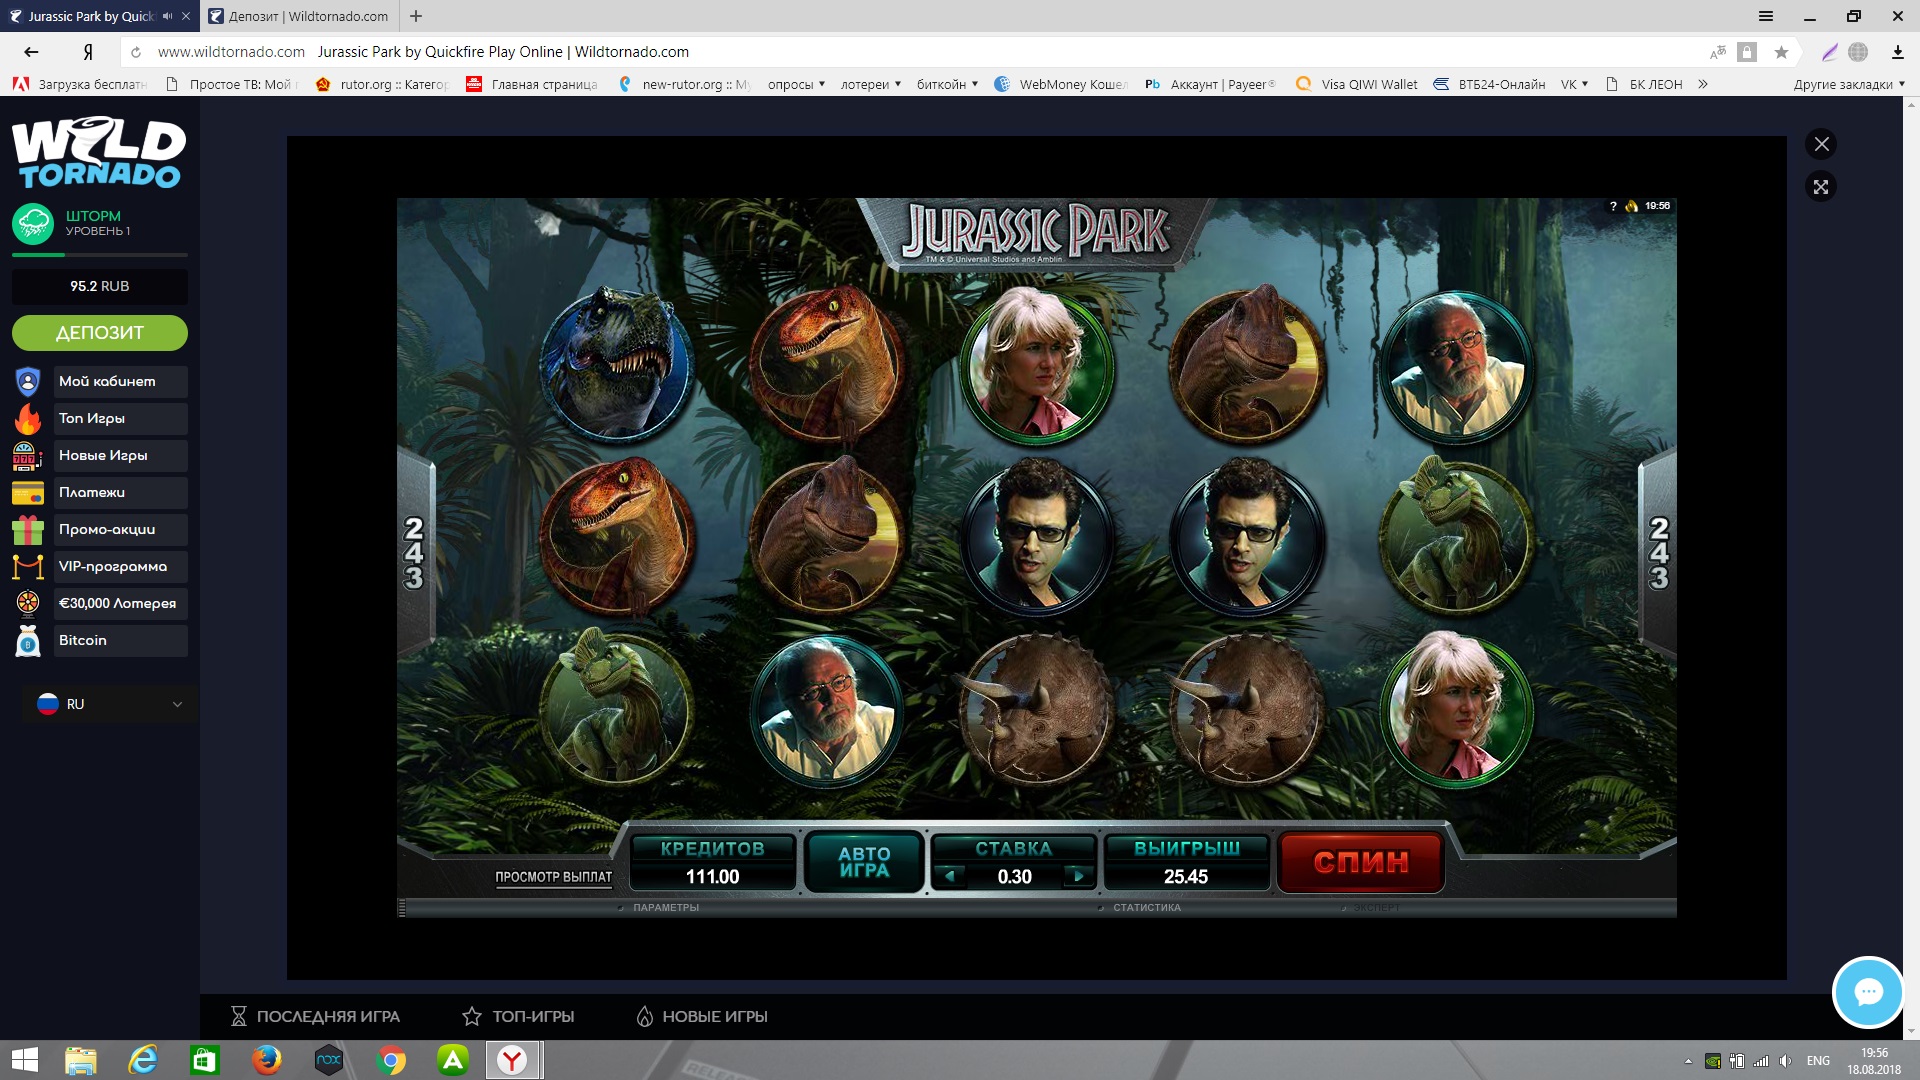Decrease the bet with left arrow

950,876
